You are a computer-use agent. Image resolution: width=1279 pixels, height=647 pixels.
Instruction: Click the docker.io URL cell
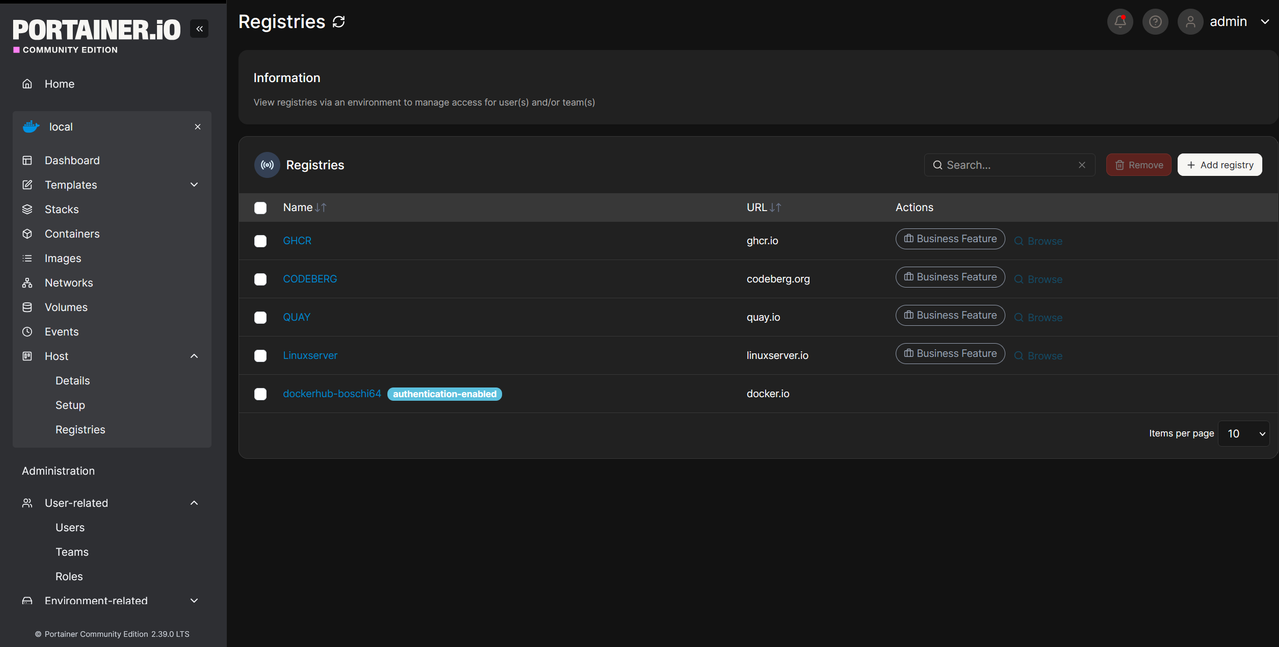(x=768, y=394)
